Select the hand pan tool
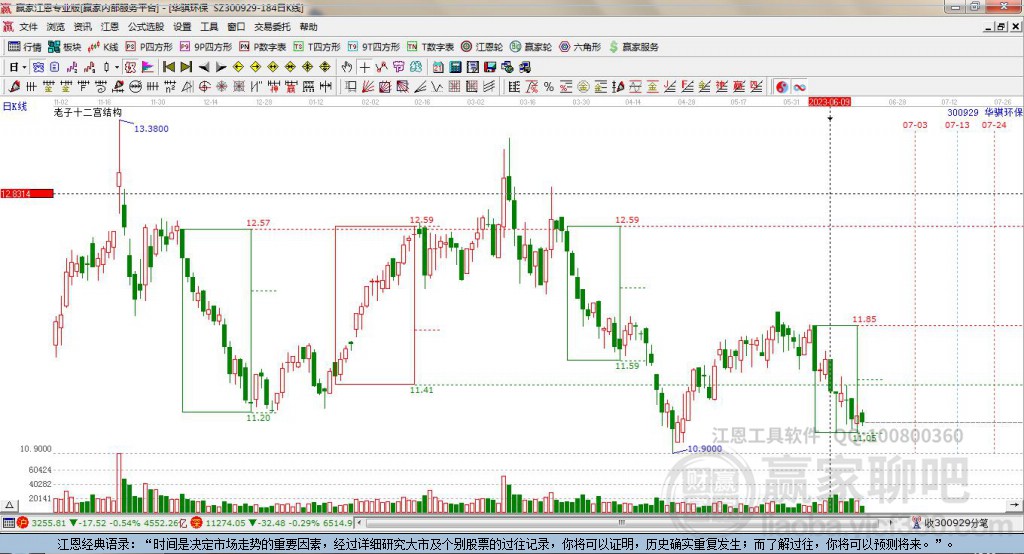This screenshot has height=554, width=1024. click(x=347, y=67)
